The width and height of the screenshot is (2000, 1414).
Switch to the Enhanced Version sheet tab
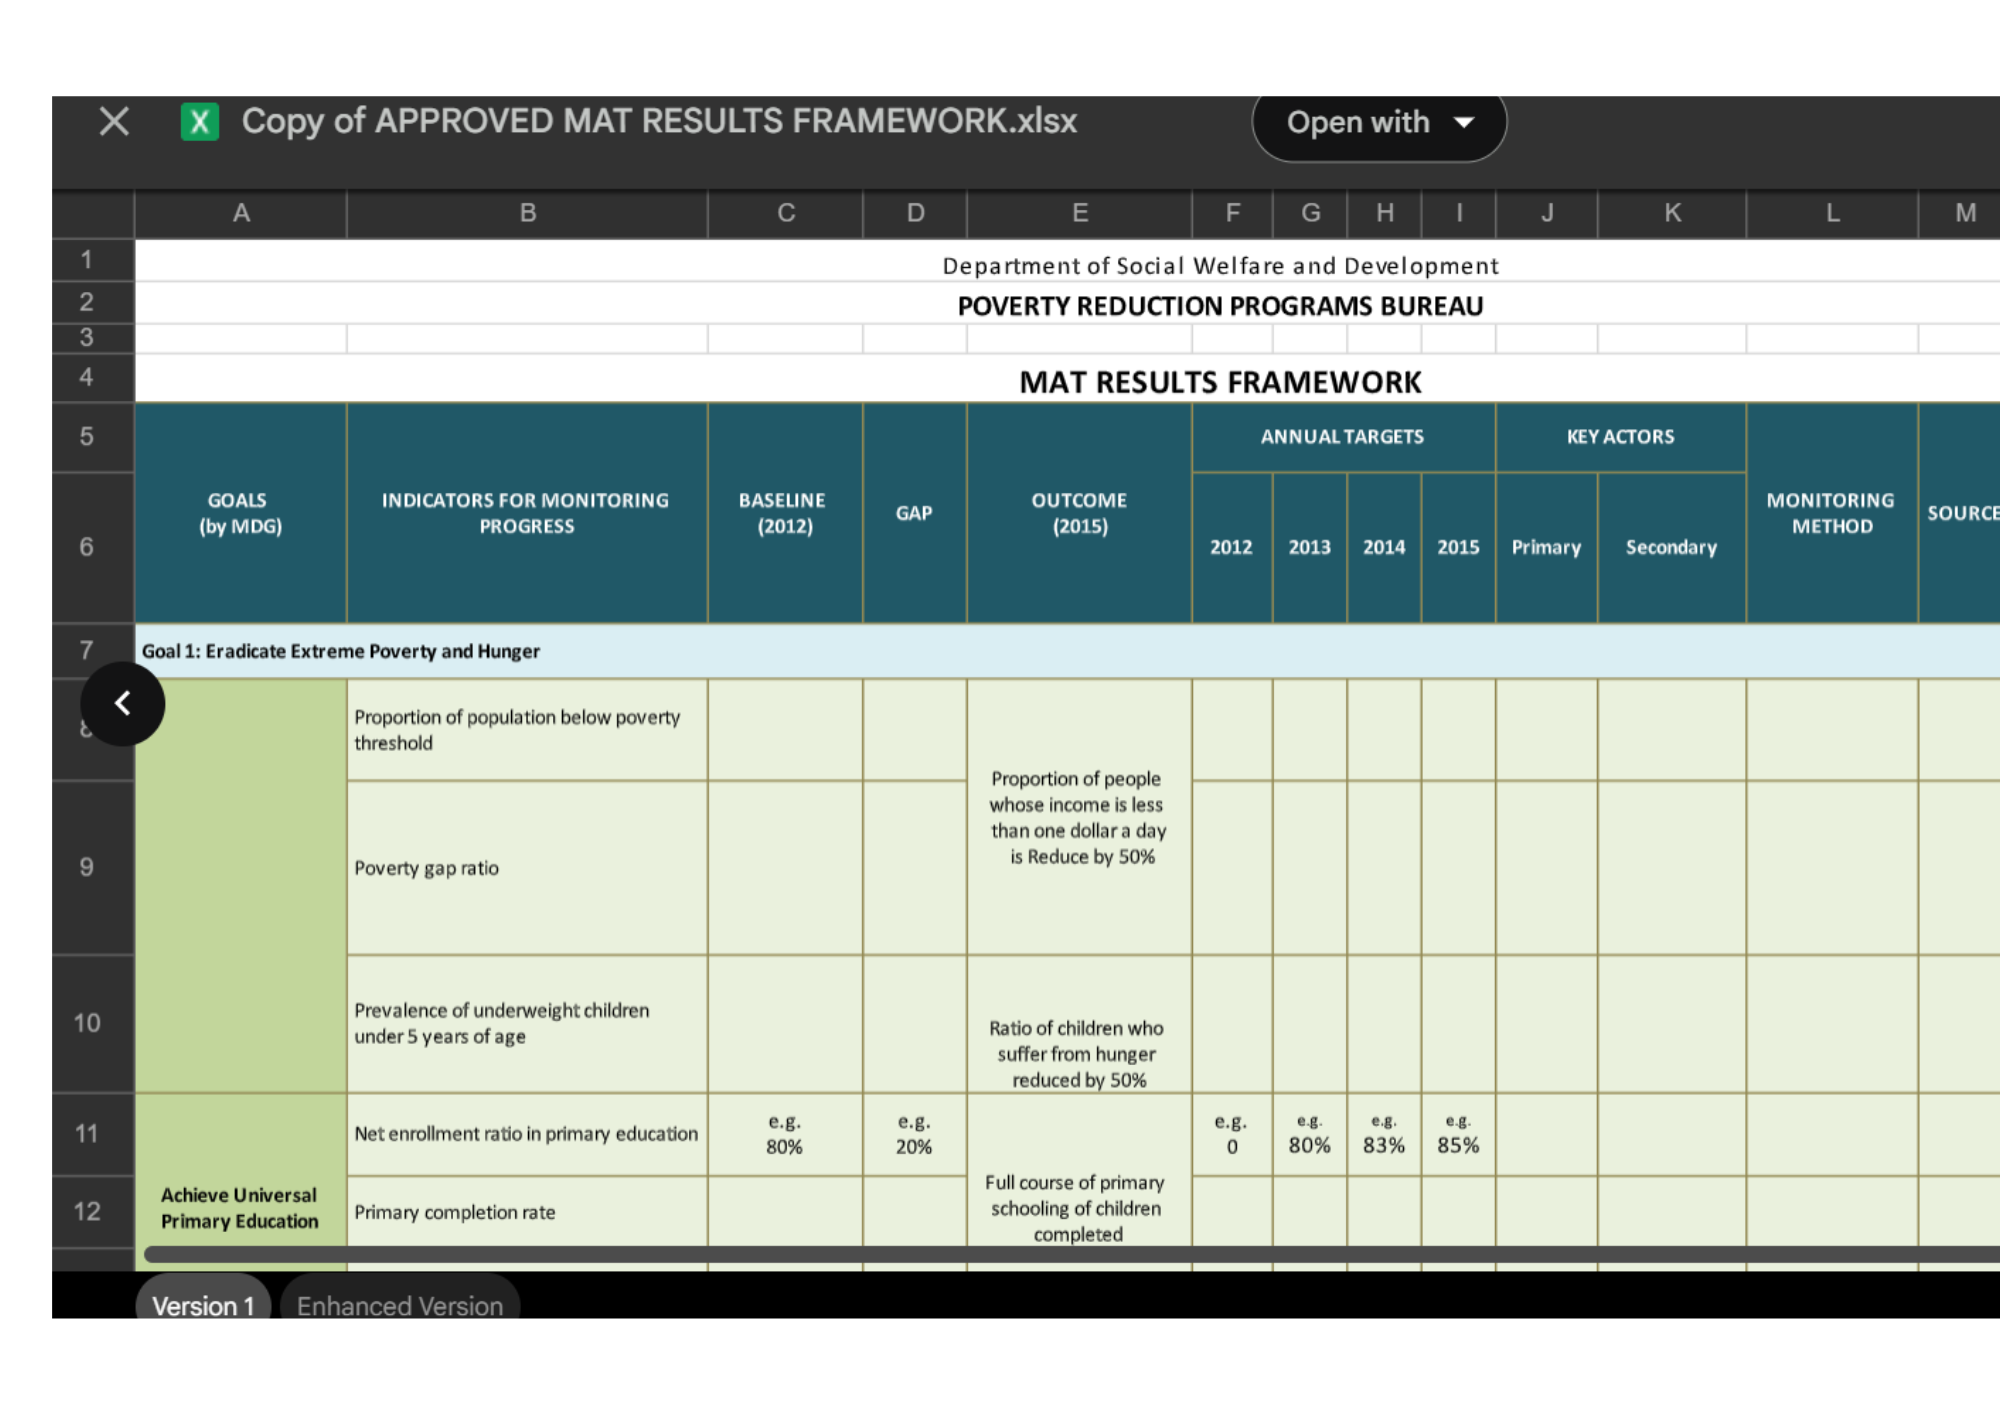point(400,1304)
